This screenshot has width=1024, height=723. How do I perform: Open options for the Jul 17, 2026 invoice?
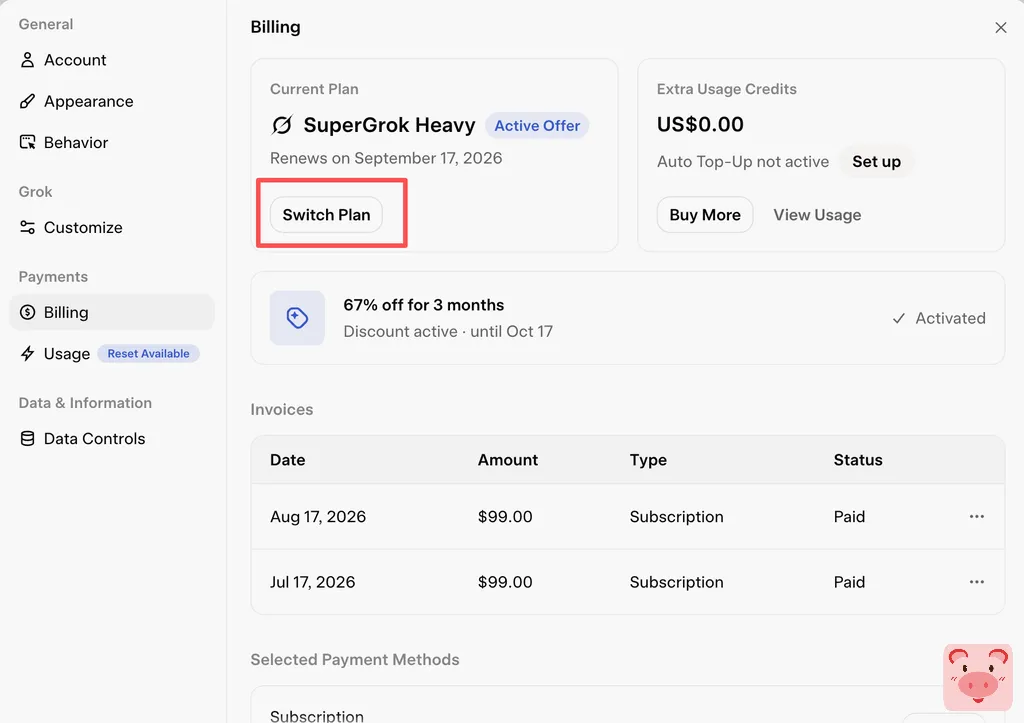coord(976,582)
